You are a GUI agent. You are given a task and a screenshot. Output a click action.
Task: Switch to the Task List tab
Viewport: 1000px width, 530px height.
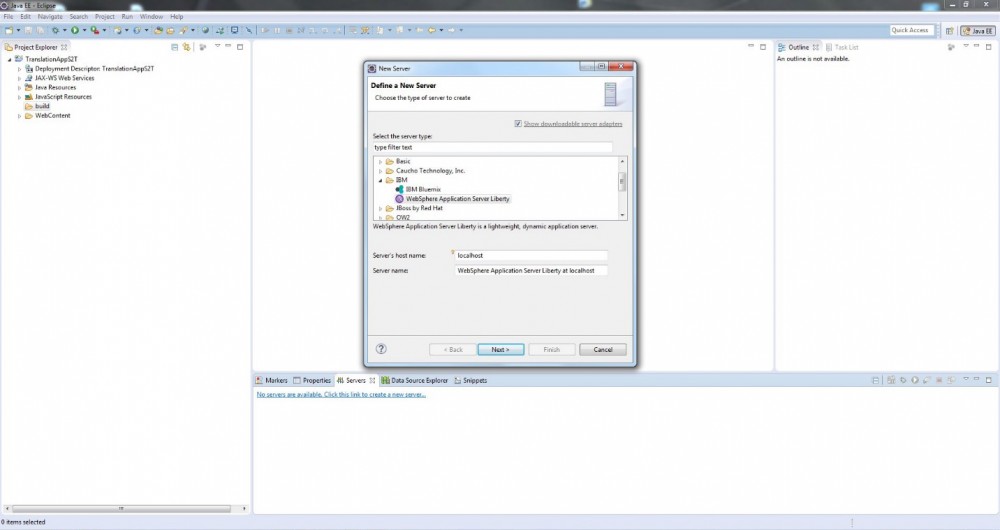click(x=842, y=47)
